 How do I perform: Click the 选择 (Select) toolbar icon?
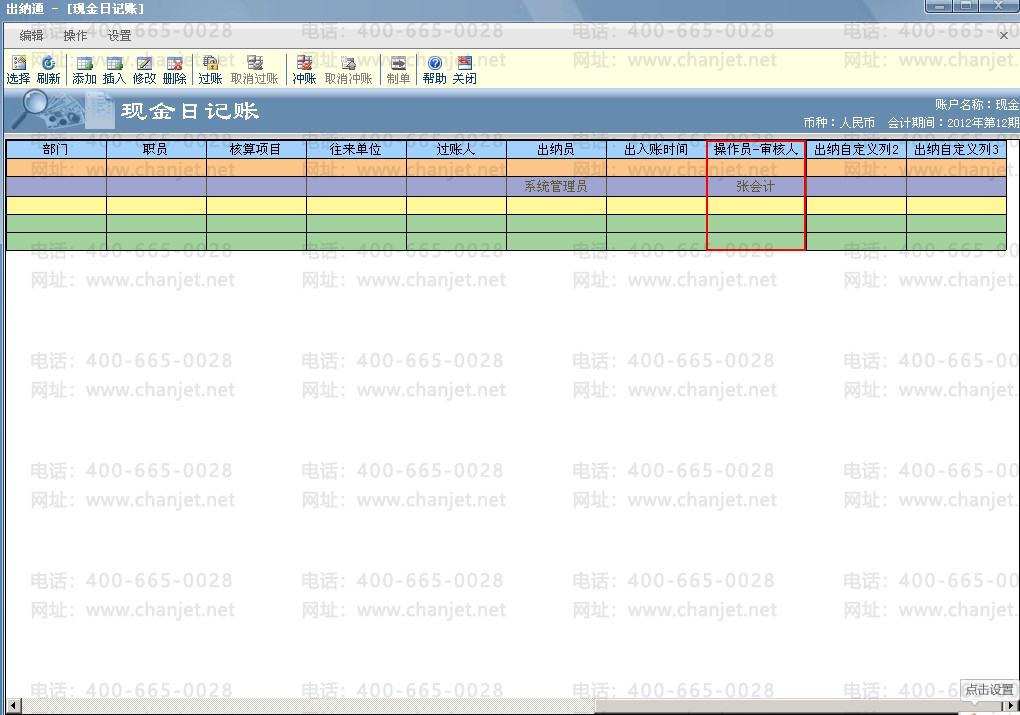click(18, 70)
